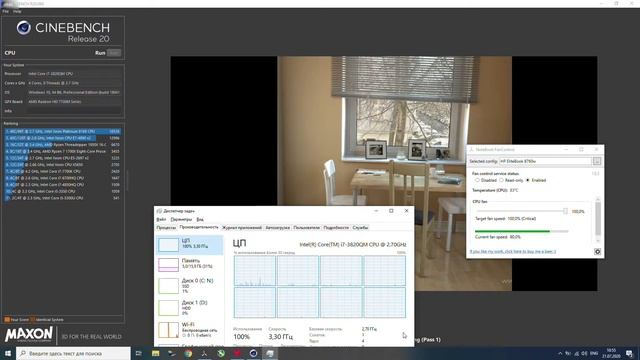Select the Intel Core i7-7700K ranking row
This screenshot has width=640, height=360.
(x=62, y=171)
